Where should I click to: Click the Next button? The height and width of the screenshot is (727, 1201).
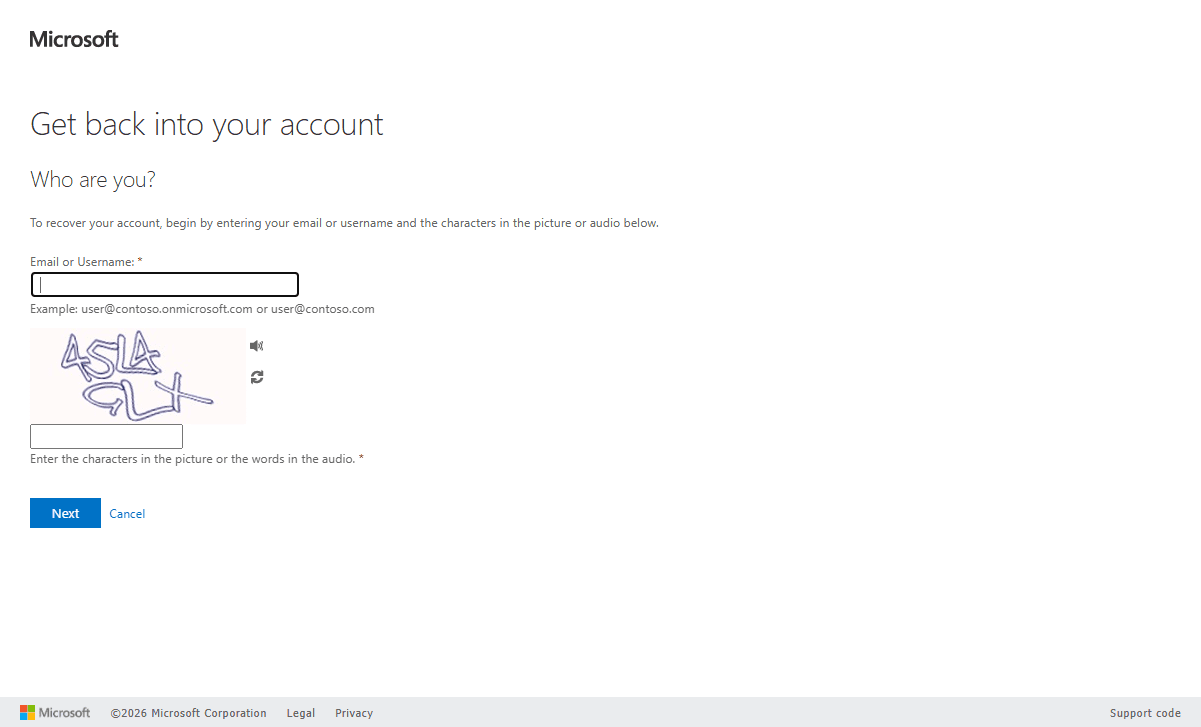(65, 513)
